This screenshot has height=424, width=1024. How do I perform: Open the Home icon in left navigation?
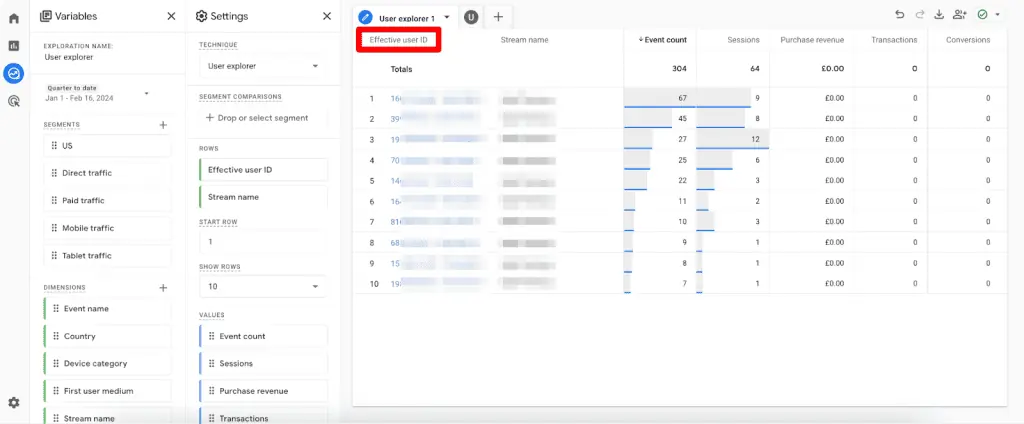pyautogui.click(x=14, y=18)
